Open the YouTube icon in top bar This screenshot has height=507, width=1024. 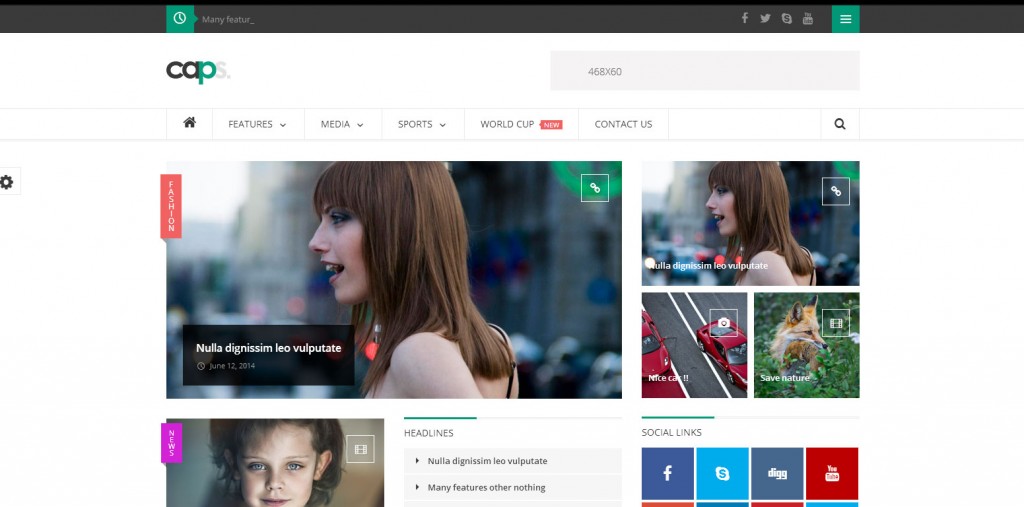[808, 18]
